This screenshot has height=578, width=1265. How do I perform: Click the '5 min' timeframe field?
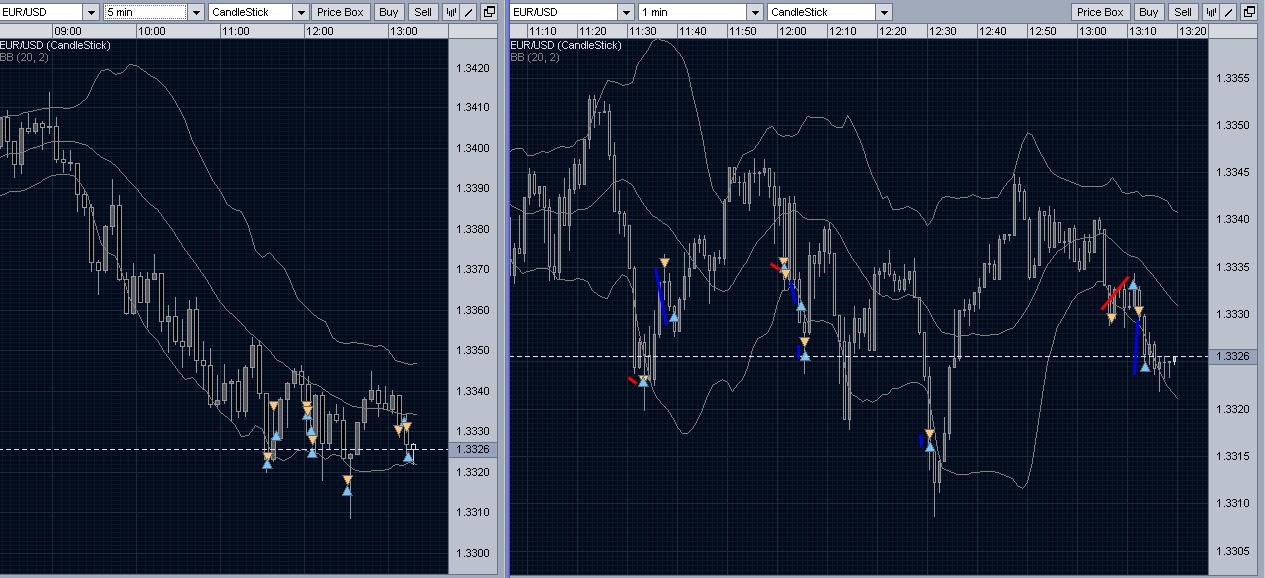[x=145, y=12]
